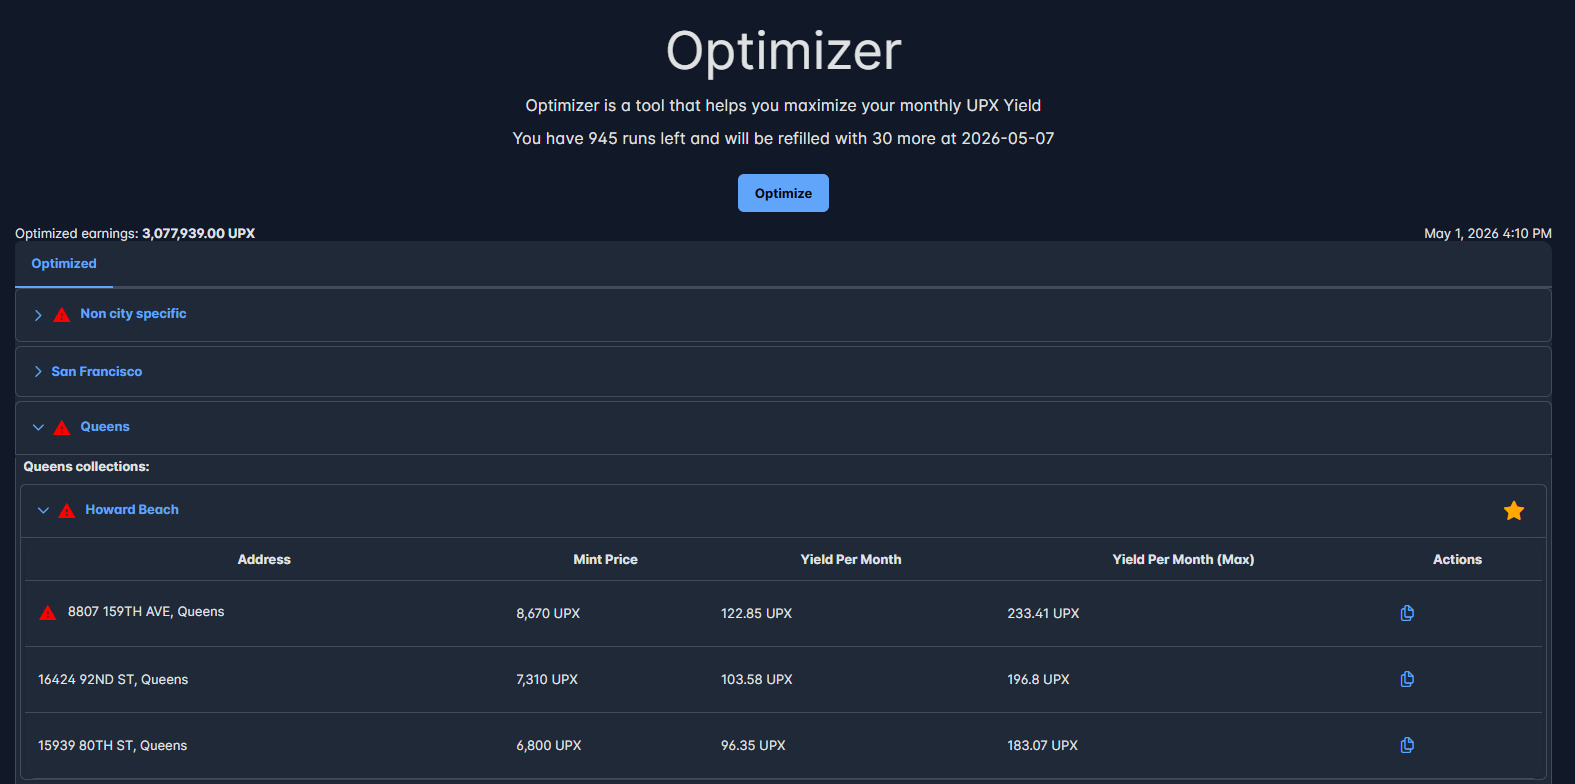Toggle the Howard Beach favorite star
The width and height of the screenshot is (1575, 784).
(1514, 511)
